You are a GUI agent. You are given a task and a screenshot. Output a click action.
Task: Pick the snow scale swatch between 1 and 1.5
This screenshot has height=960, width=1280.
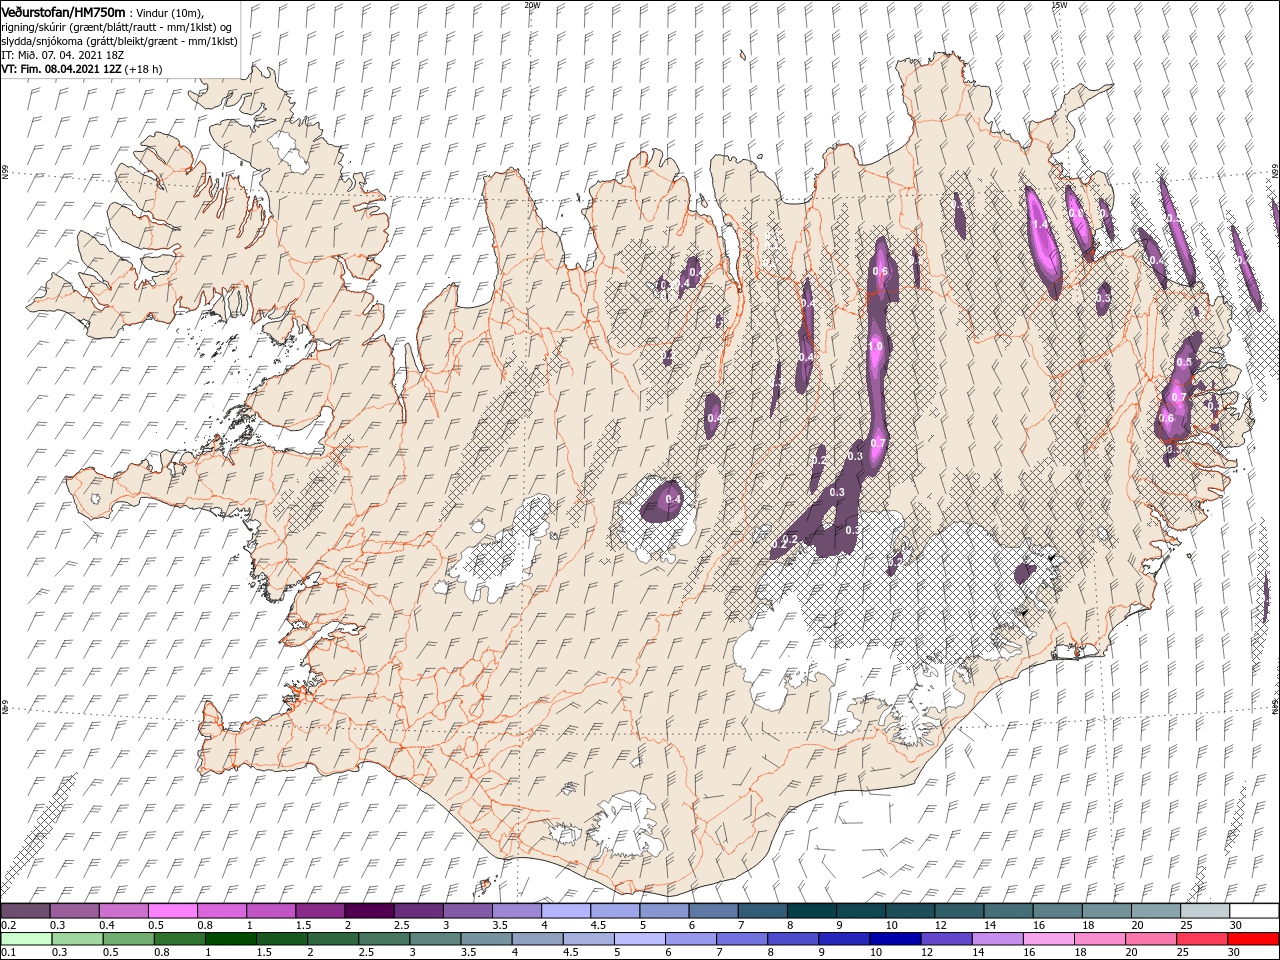click(x=270, y=910)
